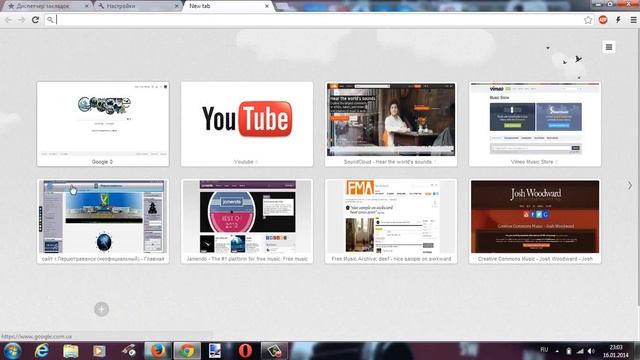
Task: Switch to Firefox in taskbar
Action: [158, 351]
